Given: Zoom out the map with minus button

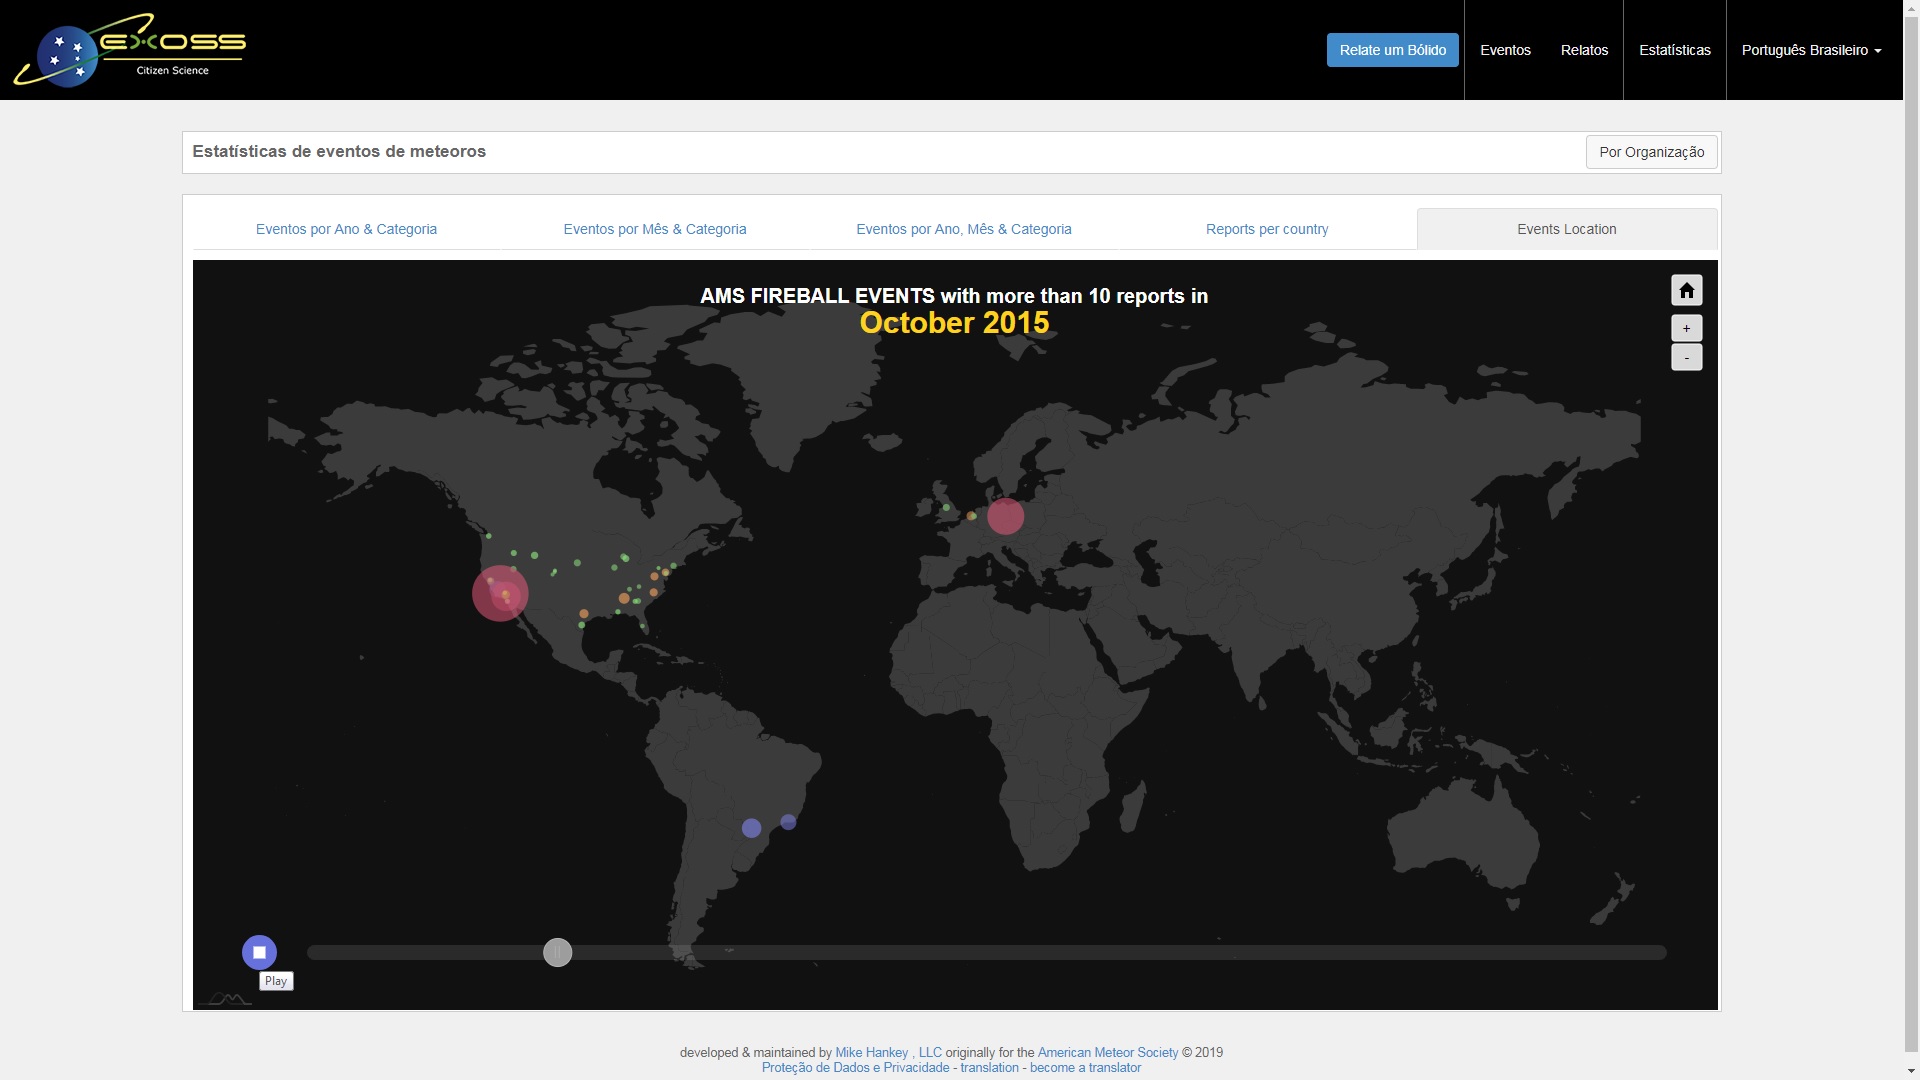Looking at the screenshot, I should coord(1686,358).
